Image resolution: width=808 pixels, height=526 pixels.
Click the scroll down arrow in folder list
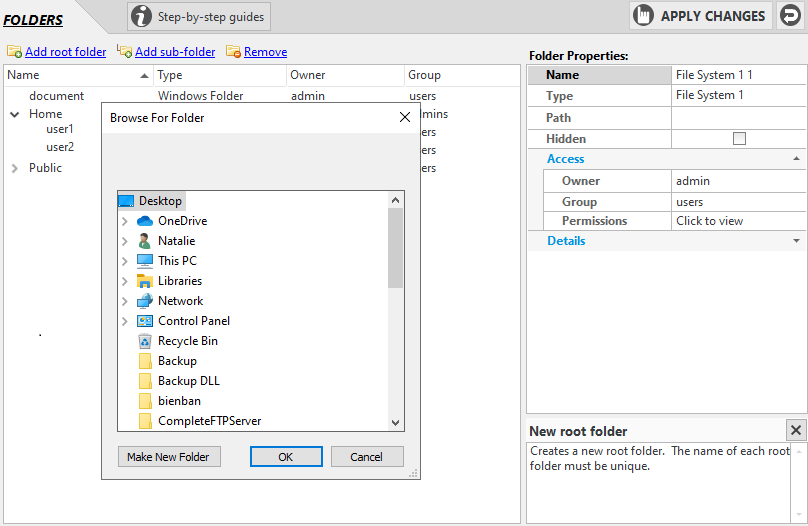point(396,423)
